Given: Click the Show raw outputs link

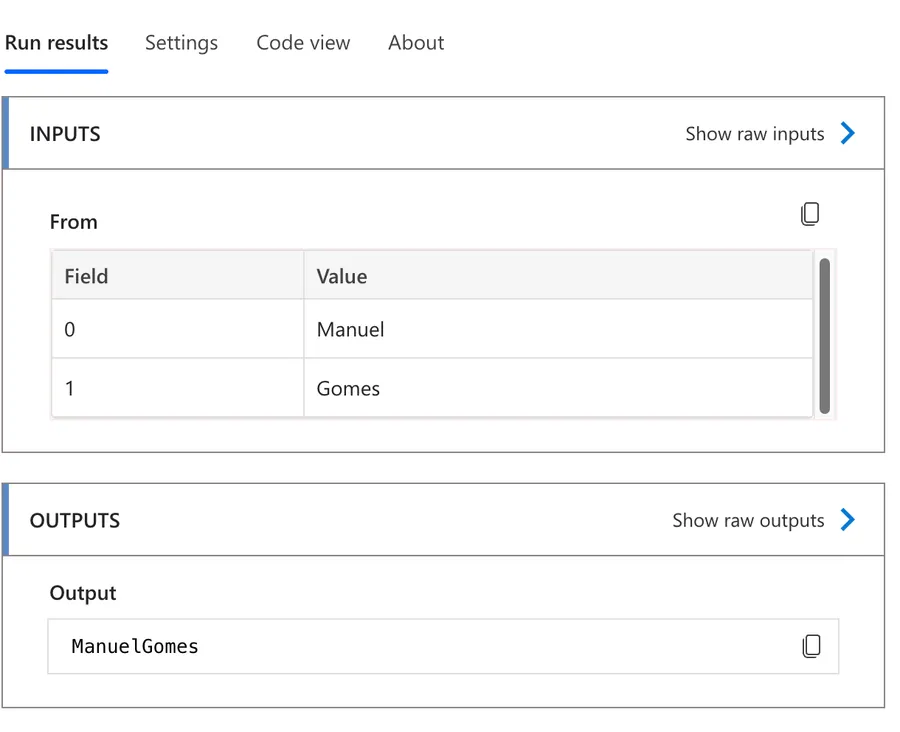Looking at the screenshot, I should click(748, 520).
